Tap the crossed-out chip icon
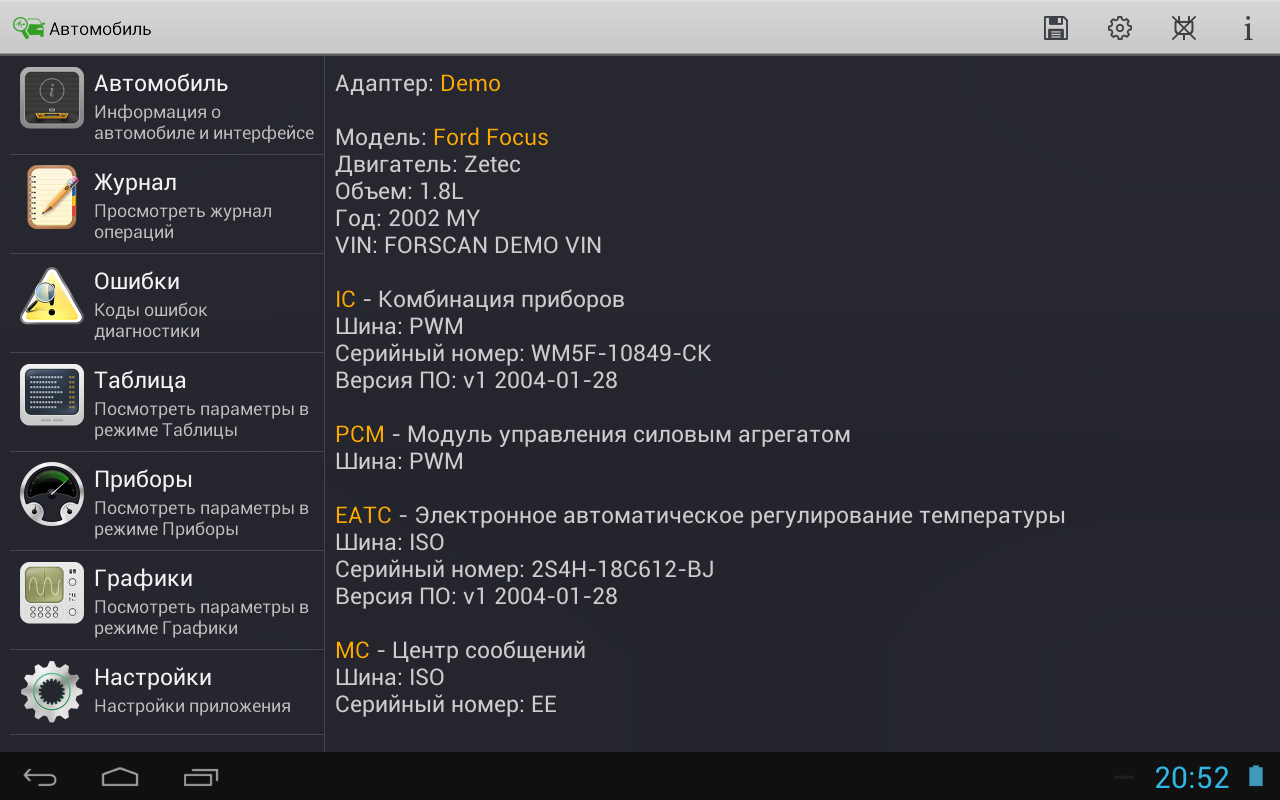The width and height of the screenshot is (1280, 800). (1184, 28)
